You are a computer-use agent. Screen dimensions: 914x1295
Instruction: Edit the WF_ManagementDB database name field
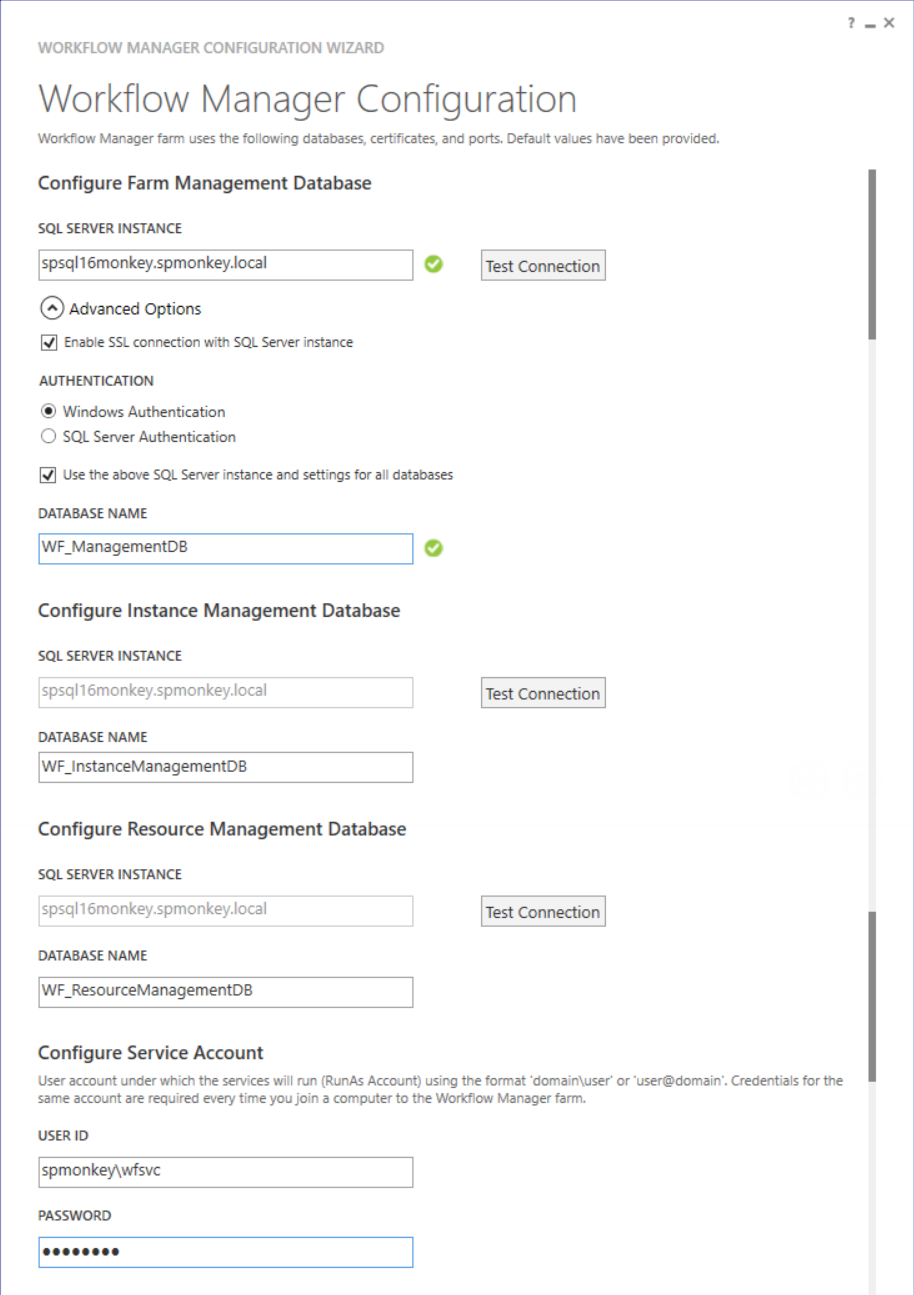coord(225,548)
